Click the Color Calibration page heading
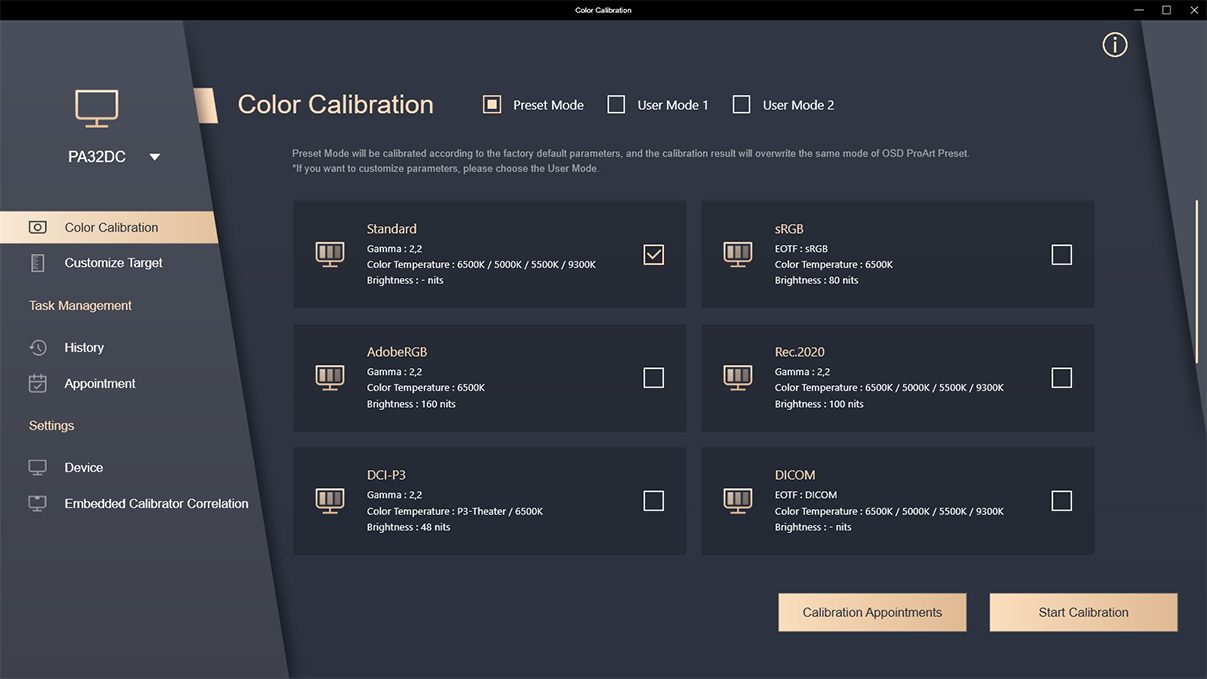This screenshot has width=1207, height=679. pos(336,105)
